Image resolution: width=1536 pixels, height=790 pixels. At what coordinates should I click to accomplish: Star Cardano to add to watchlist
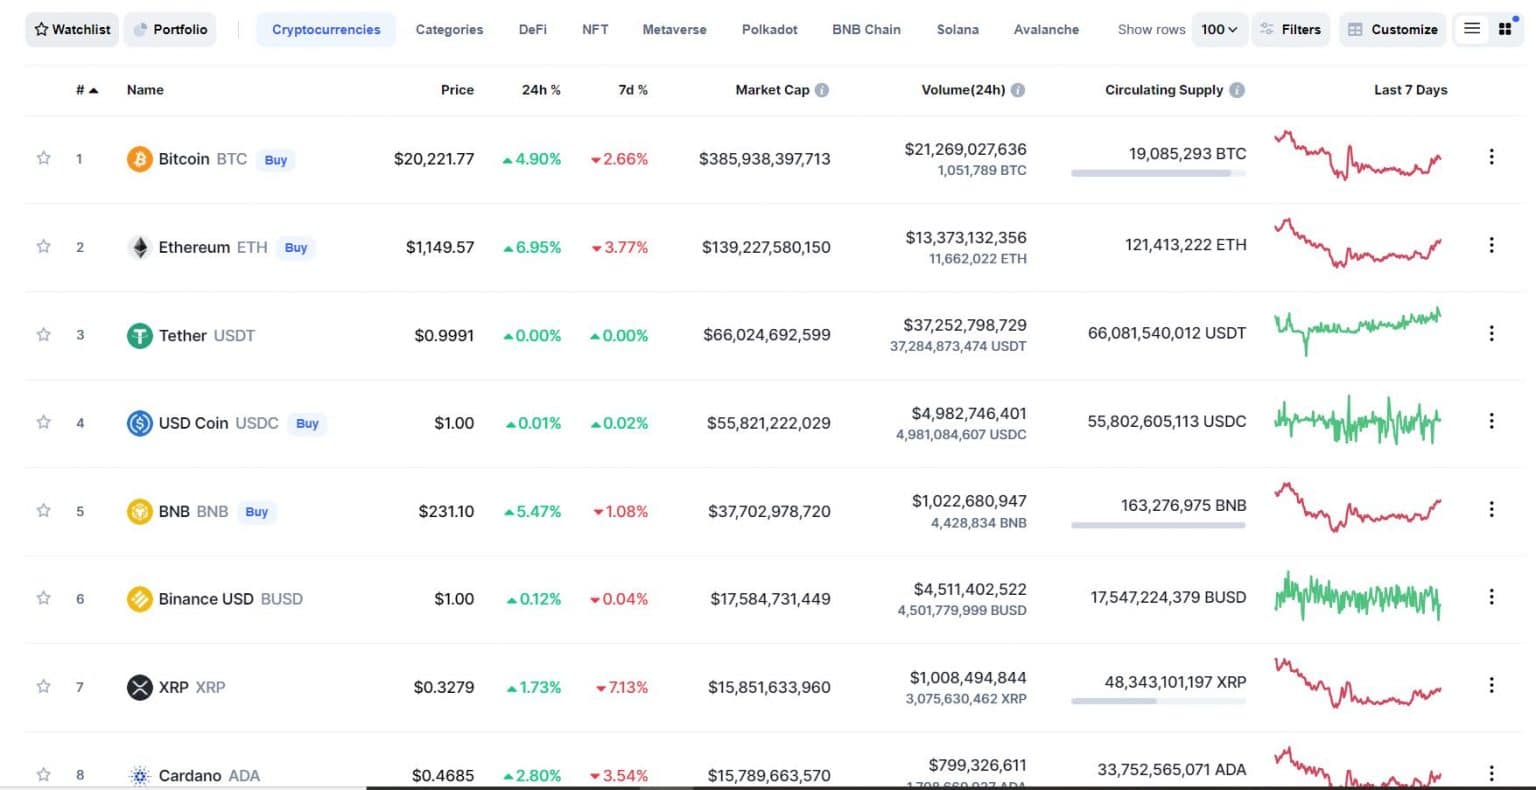click(x=43, y=774)
